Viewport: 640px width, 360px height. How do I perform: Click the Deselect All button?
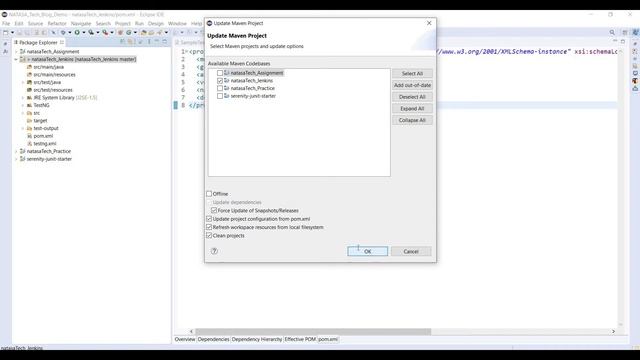click(412, 97)
